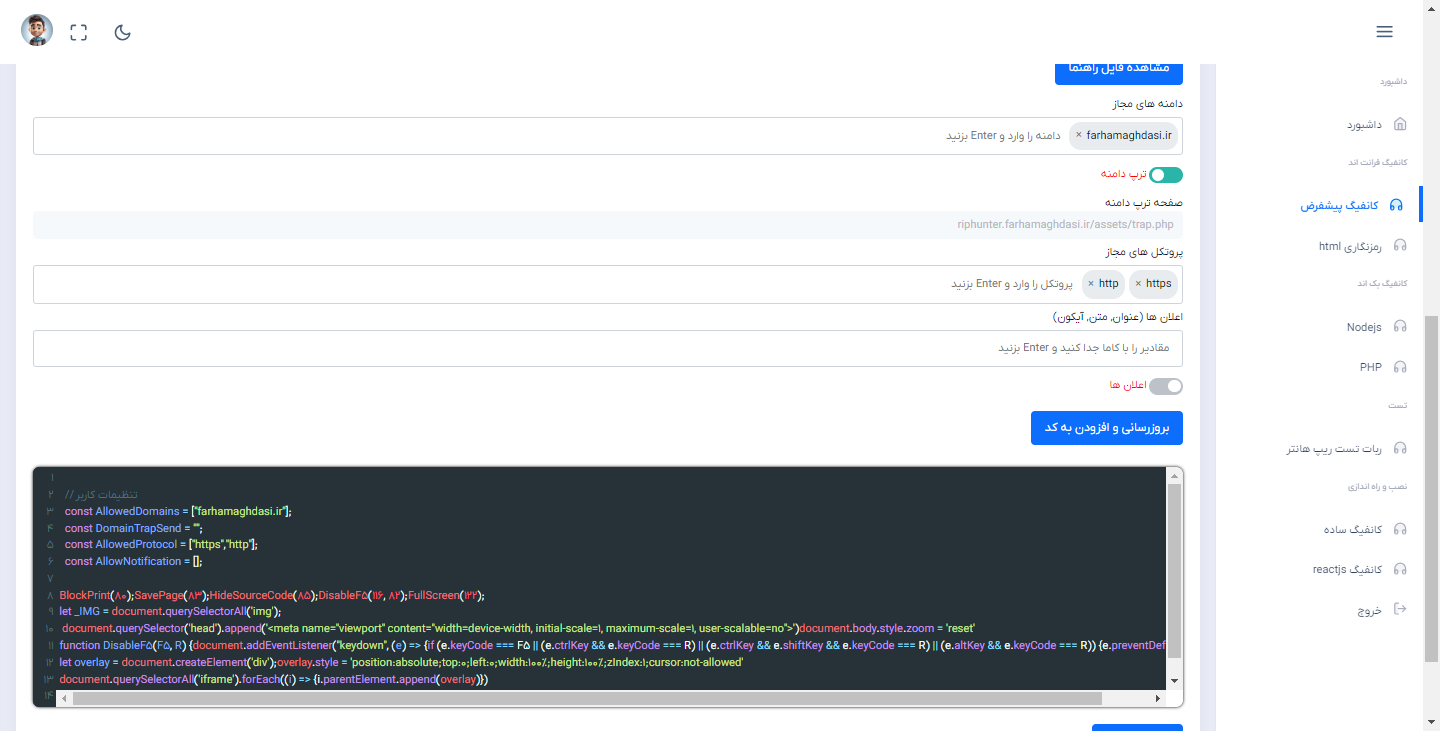Click the notifications values input field
Screen dimensions: 1440x731
click(x=607, y=349)
